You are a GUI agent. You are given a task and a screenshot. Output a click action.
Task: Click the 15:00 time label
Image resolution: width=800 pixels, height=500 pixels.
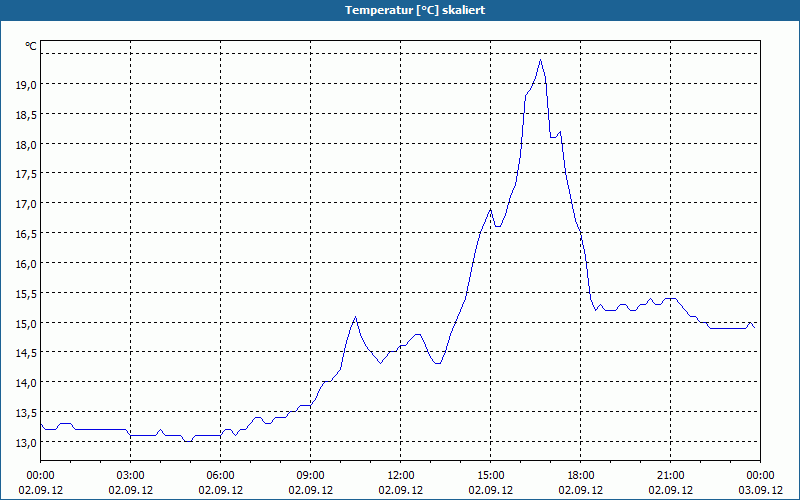[x=490, y=476]
